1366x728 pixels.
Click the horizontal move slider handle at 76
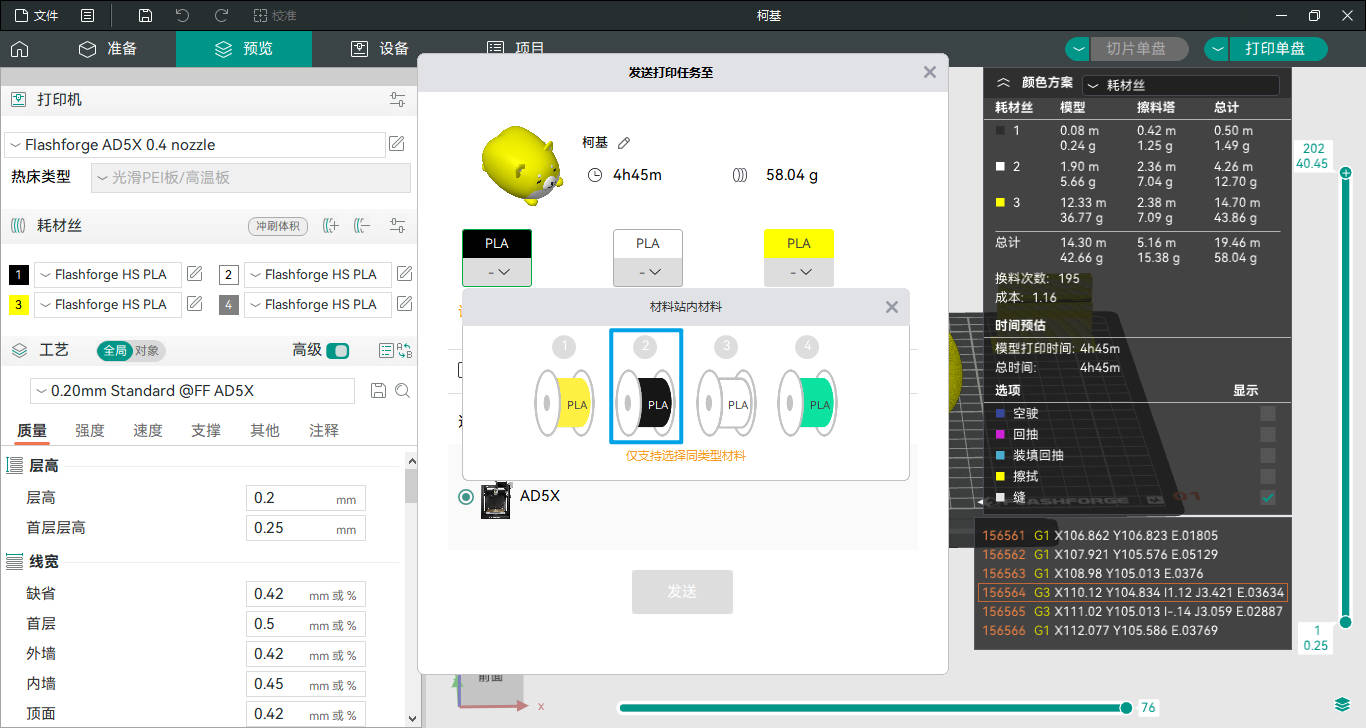[x=1127, y=708]
